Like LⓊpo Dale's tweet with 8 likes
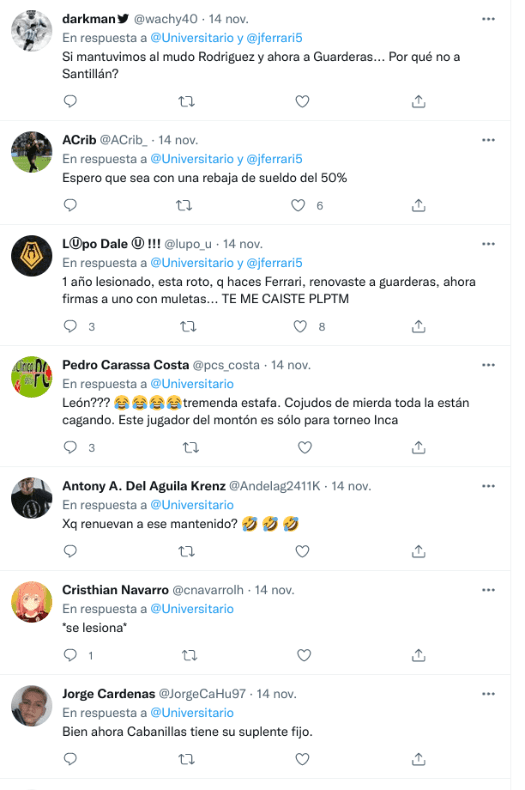525x790 pixels. point(300,326)
